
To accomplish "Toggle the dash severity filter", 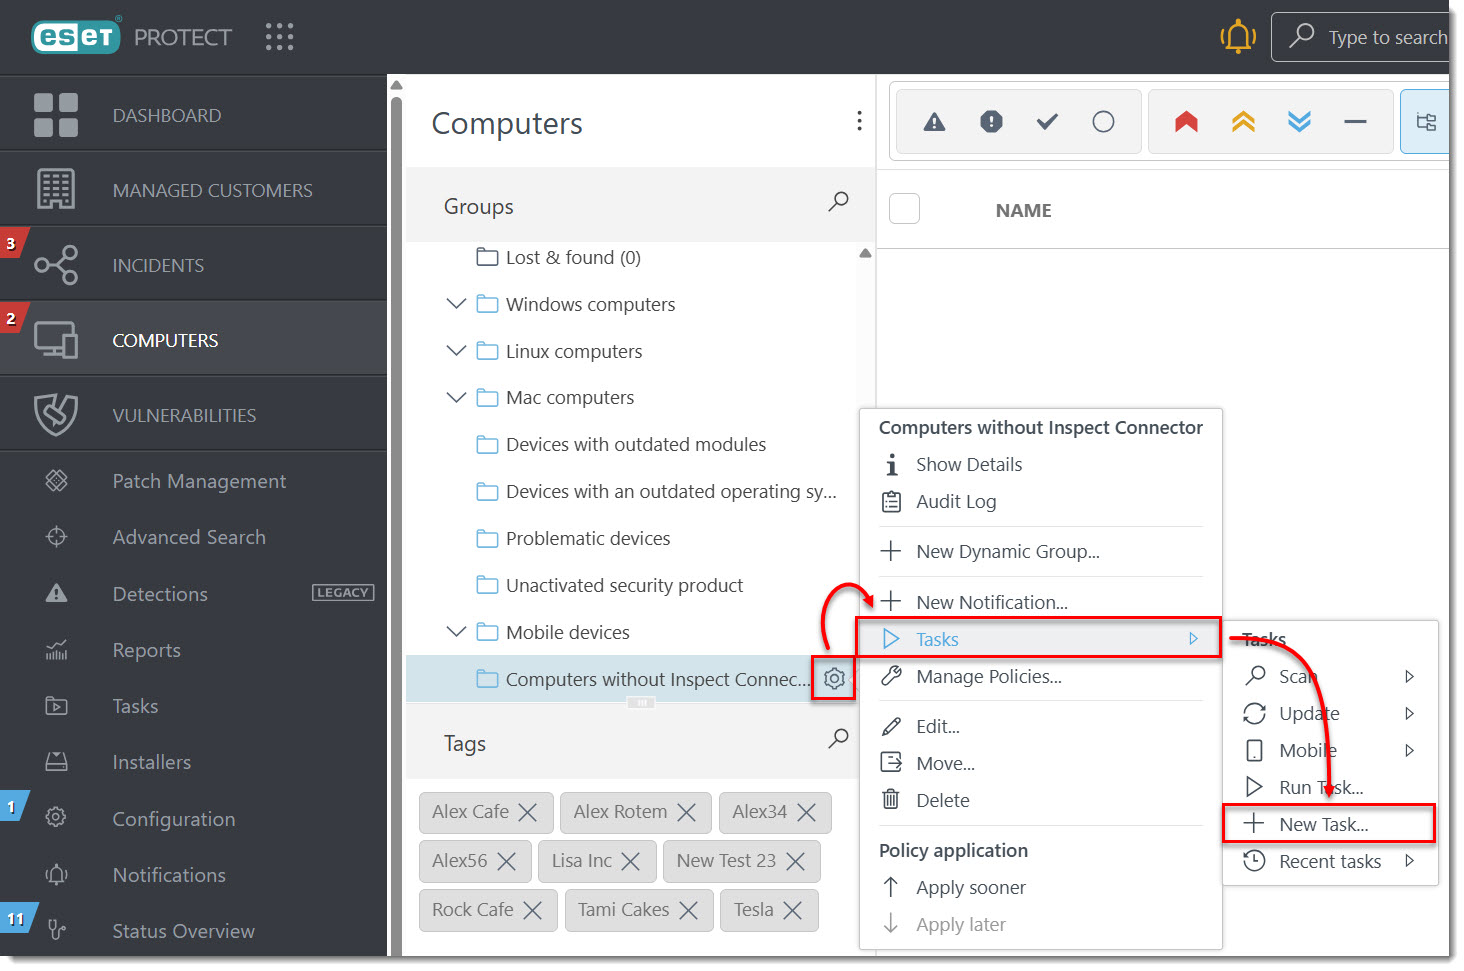I will [1355, 122].
